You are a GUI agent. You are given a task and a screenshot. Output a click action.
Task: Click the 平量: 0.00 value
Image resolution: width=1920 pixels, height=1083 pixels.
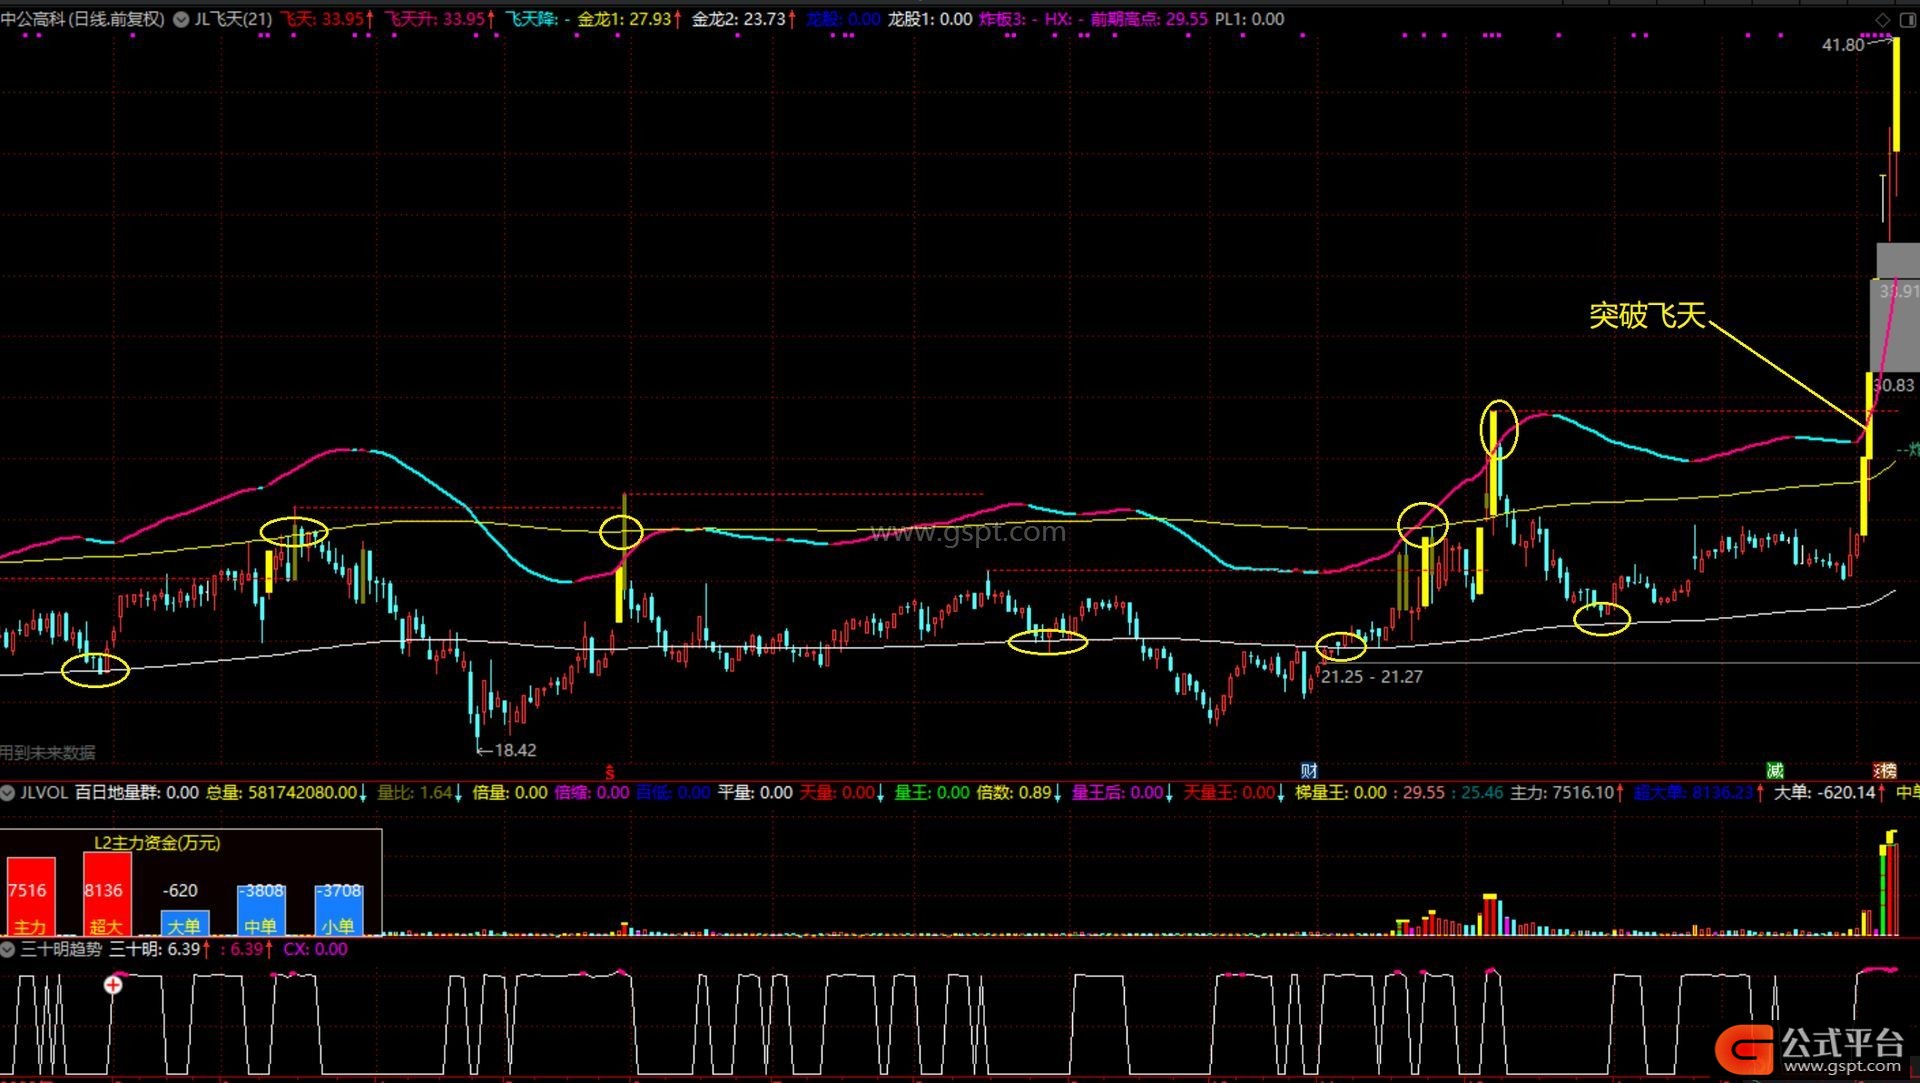755,793
